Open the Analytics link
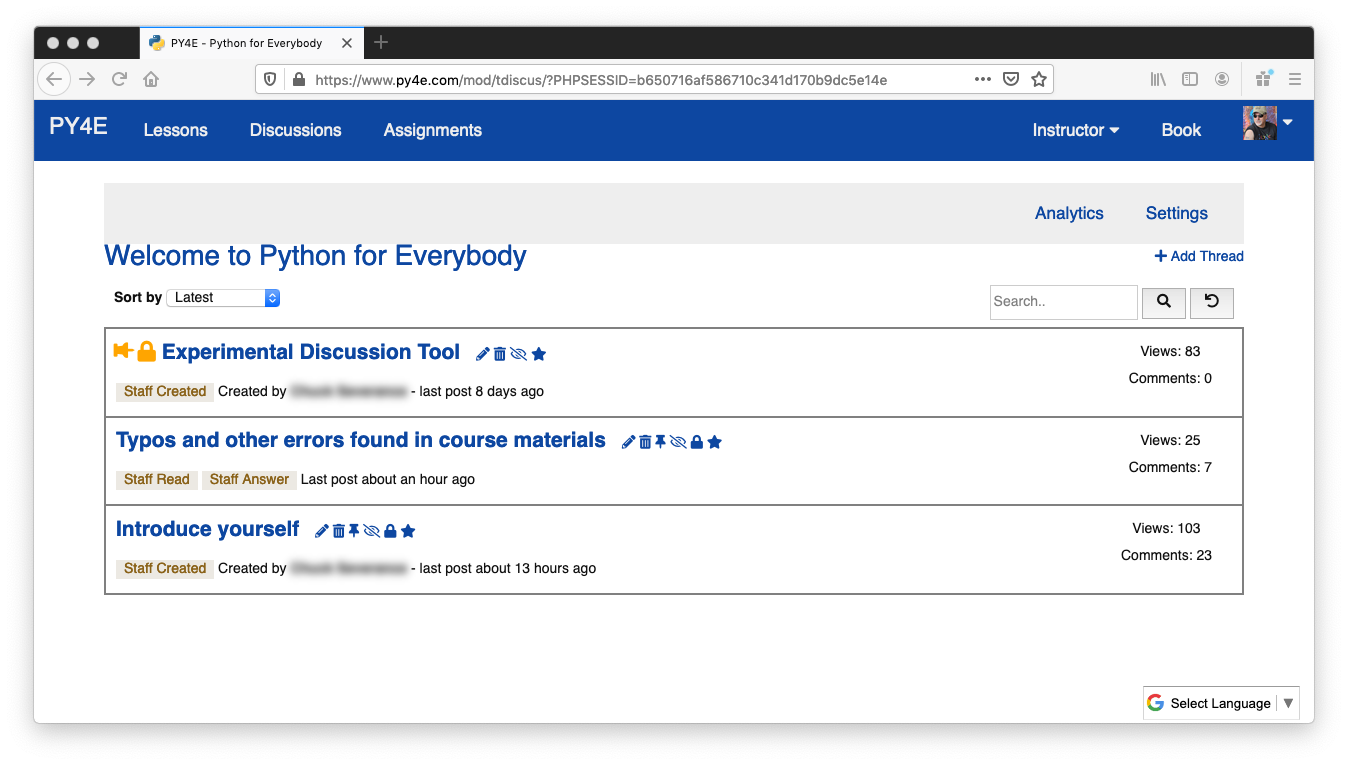1348x765 pixels. (x=1069, y=213)
